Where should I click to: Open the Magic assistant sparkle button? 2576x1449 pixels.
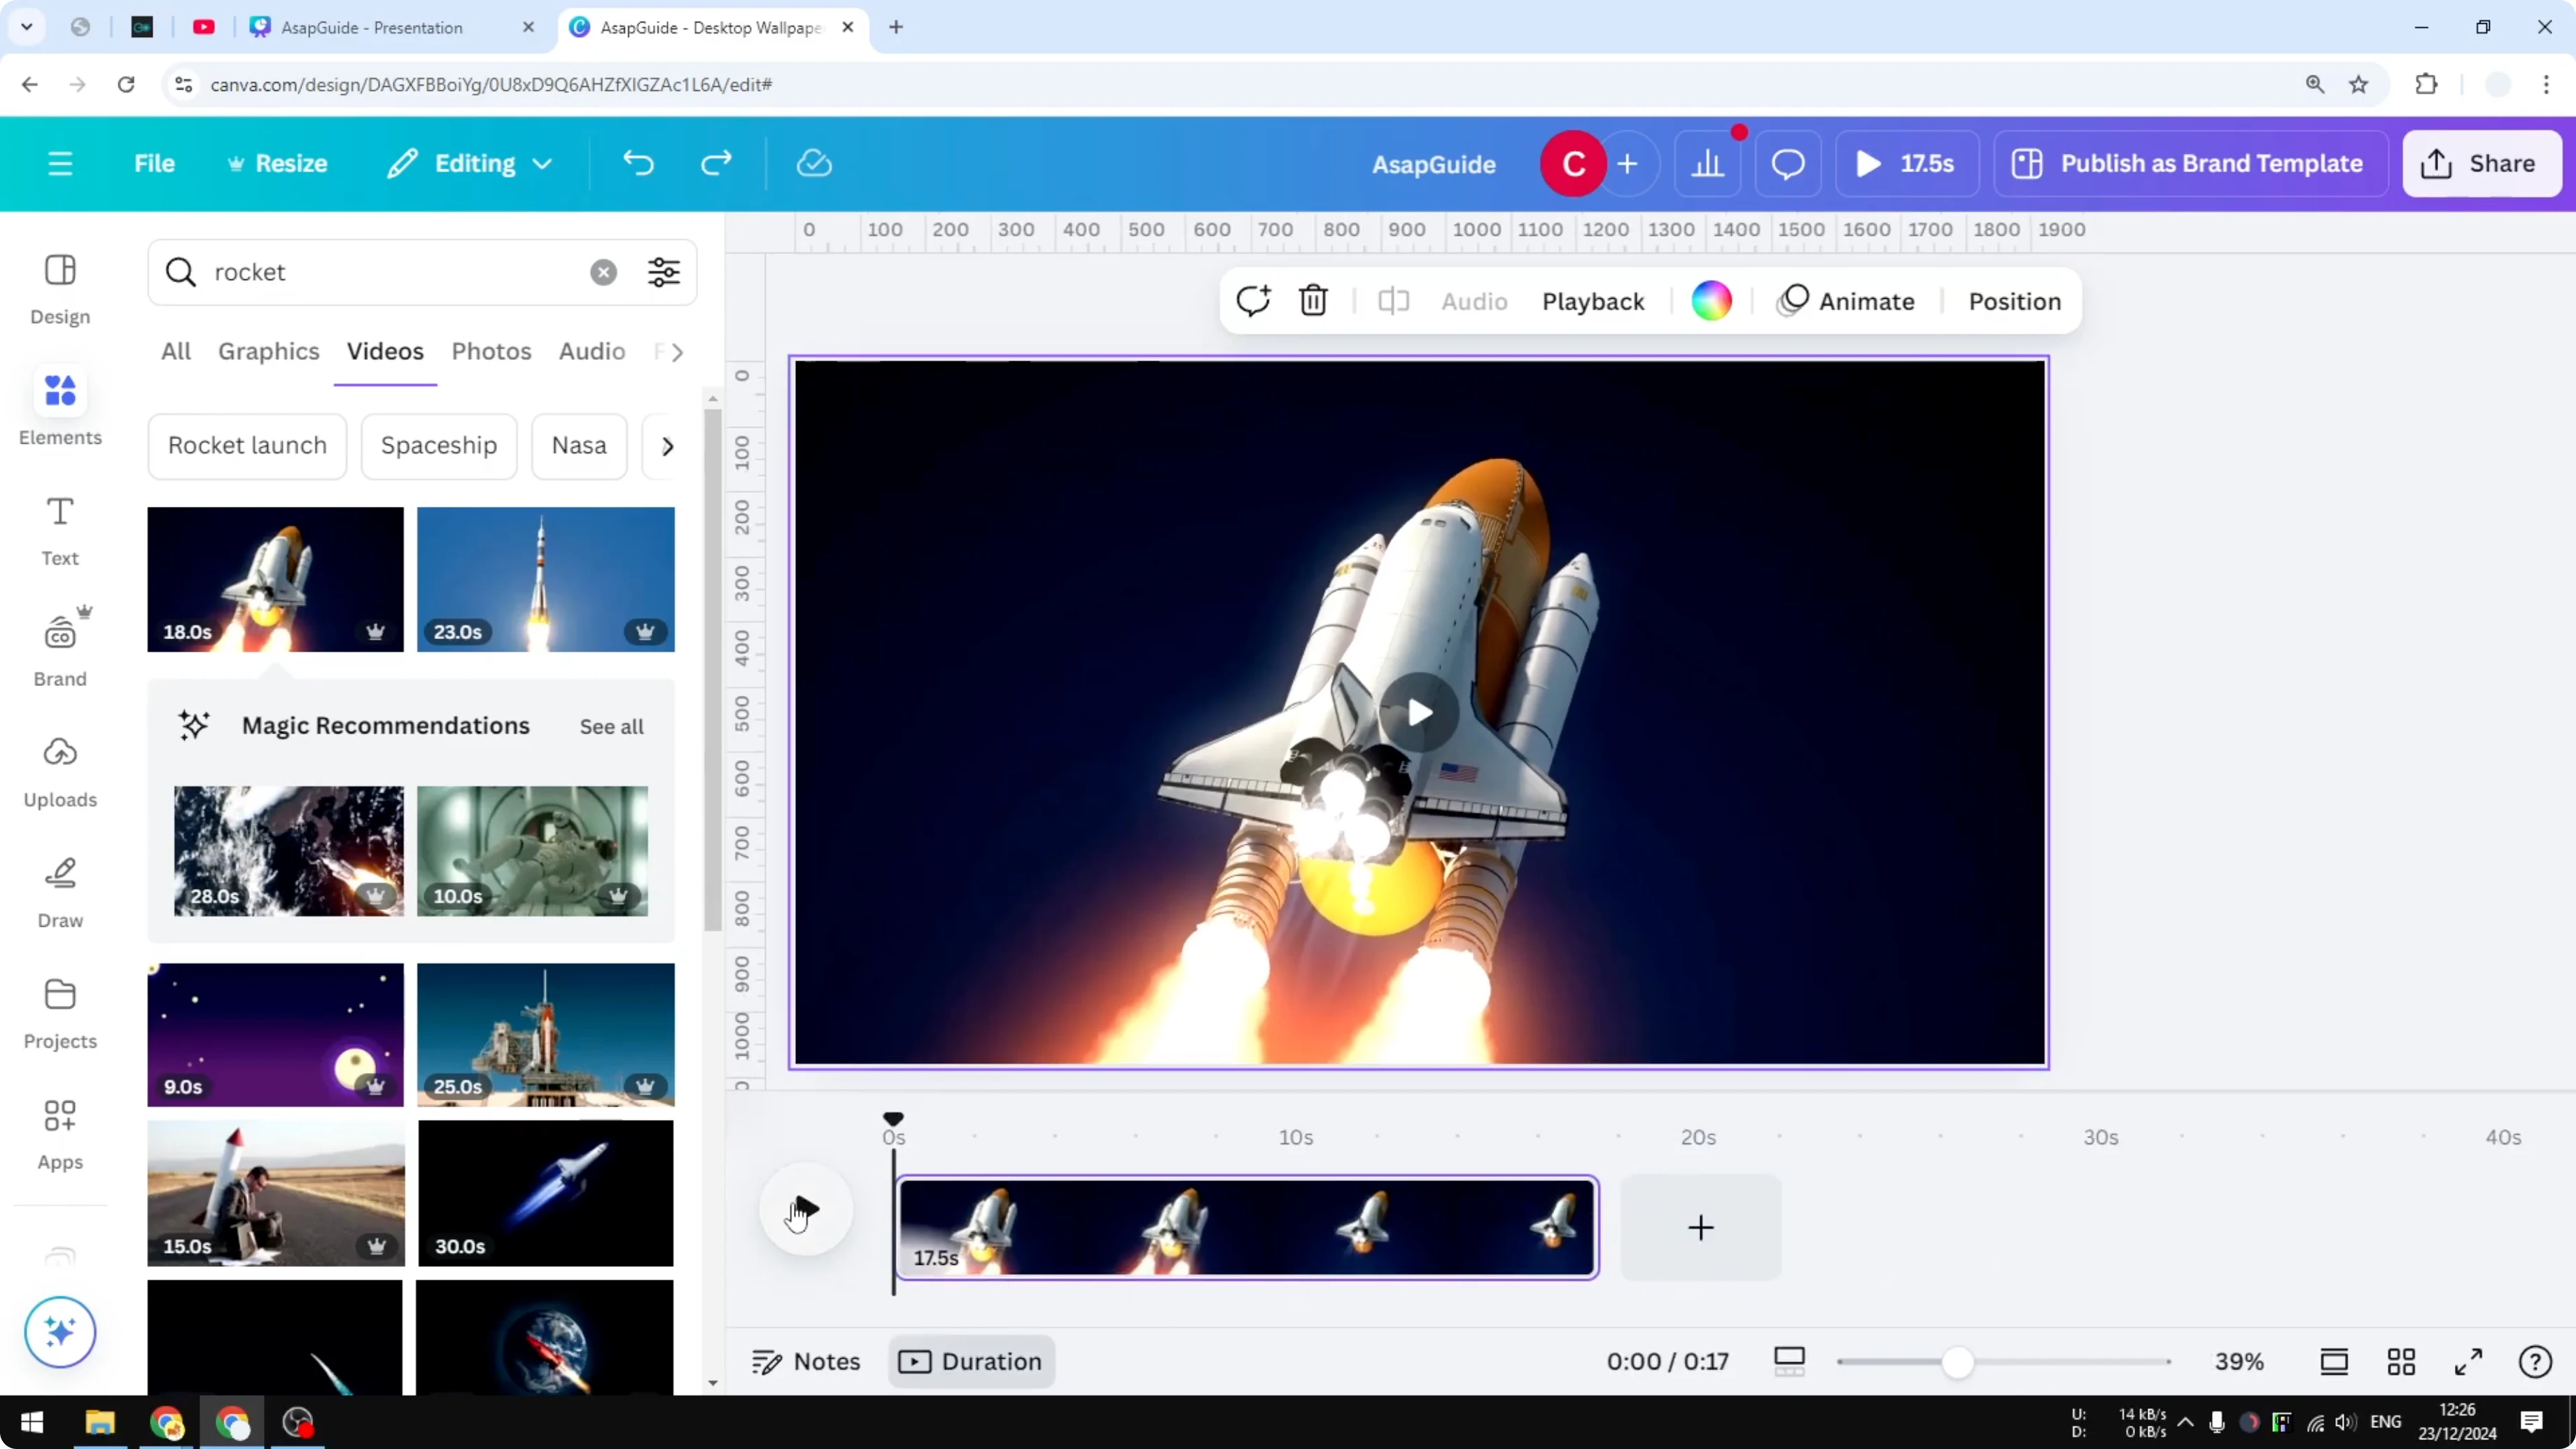[59, 1332]
